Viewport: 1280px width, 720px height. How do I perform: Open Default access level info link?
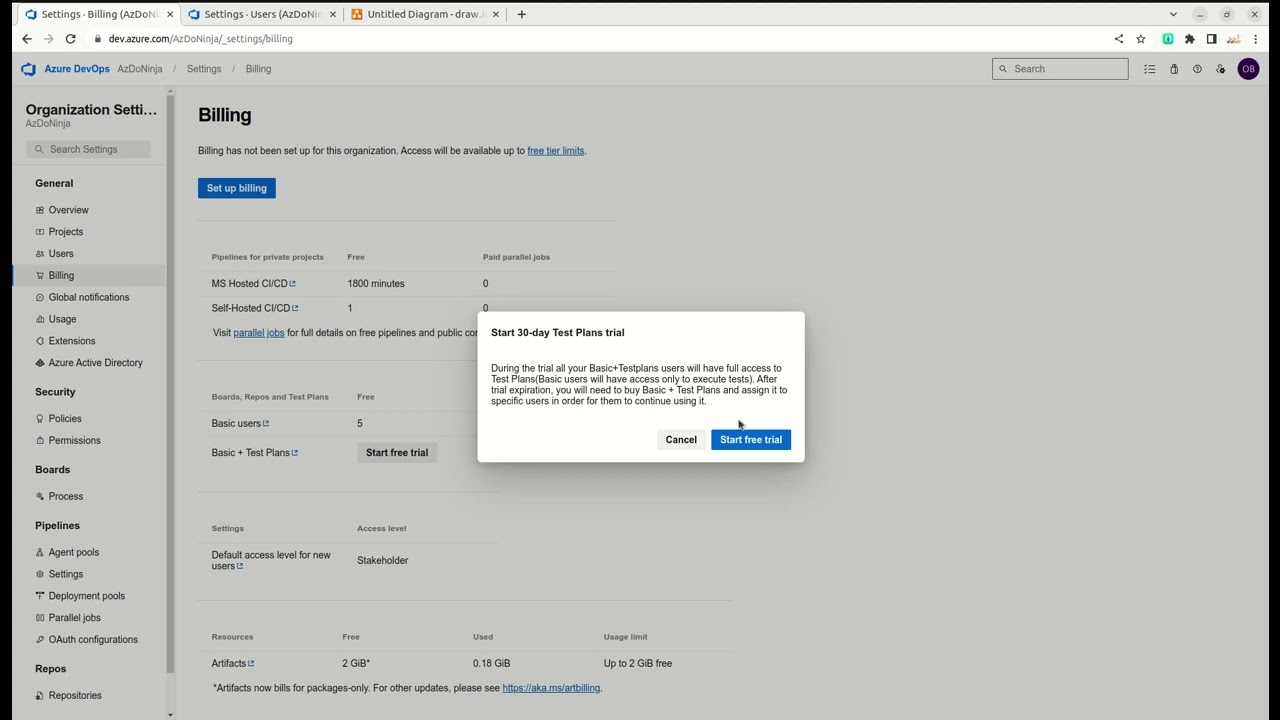(240, 567)
